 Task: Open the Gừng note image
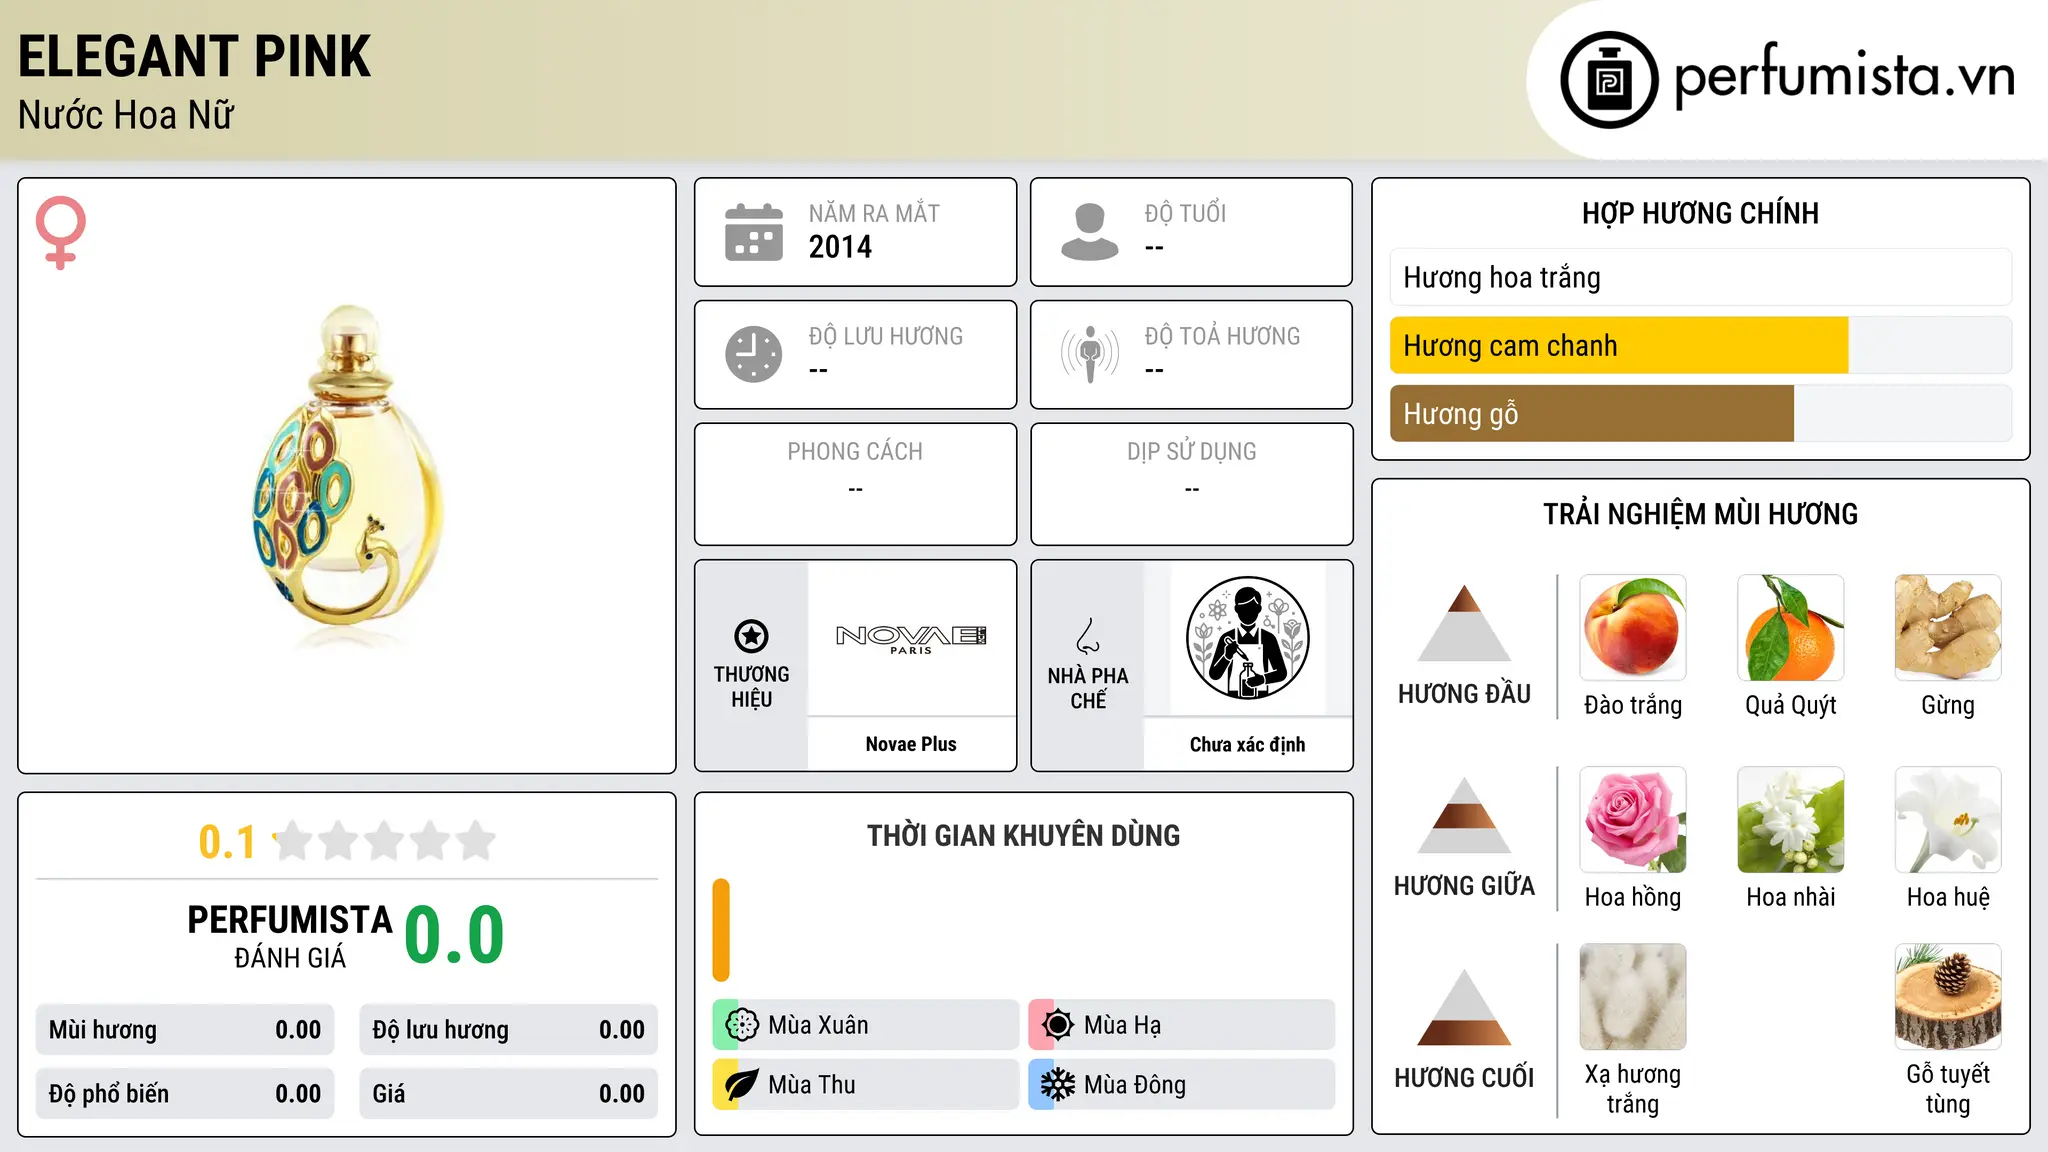point(1948,628)
